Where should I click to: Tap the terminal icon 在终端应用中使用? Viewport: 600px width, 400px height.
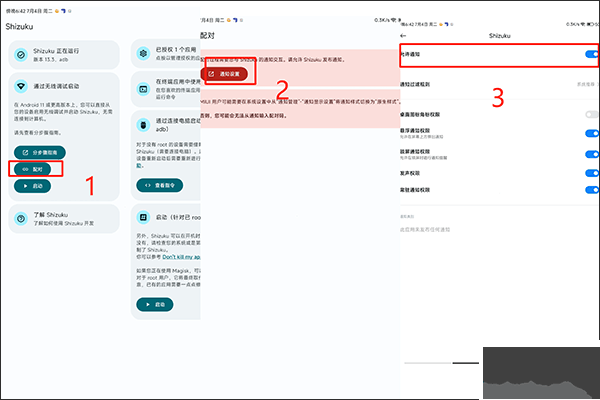pos(142,87)
